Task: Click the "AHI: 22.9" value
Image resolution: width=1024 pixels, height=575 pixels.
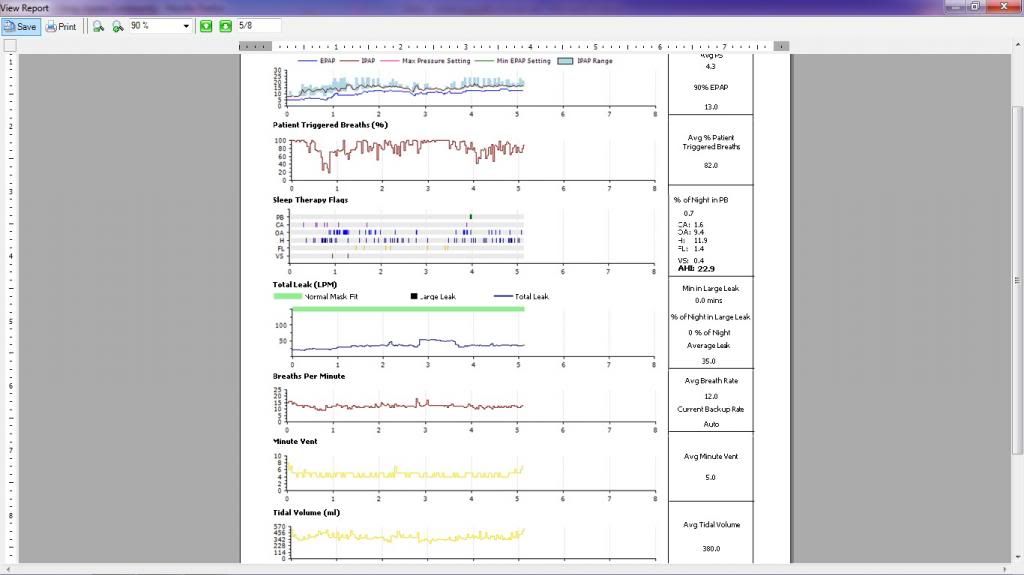Action: (x=696, y=269)
